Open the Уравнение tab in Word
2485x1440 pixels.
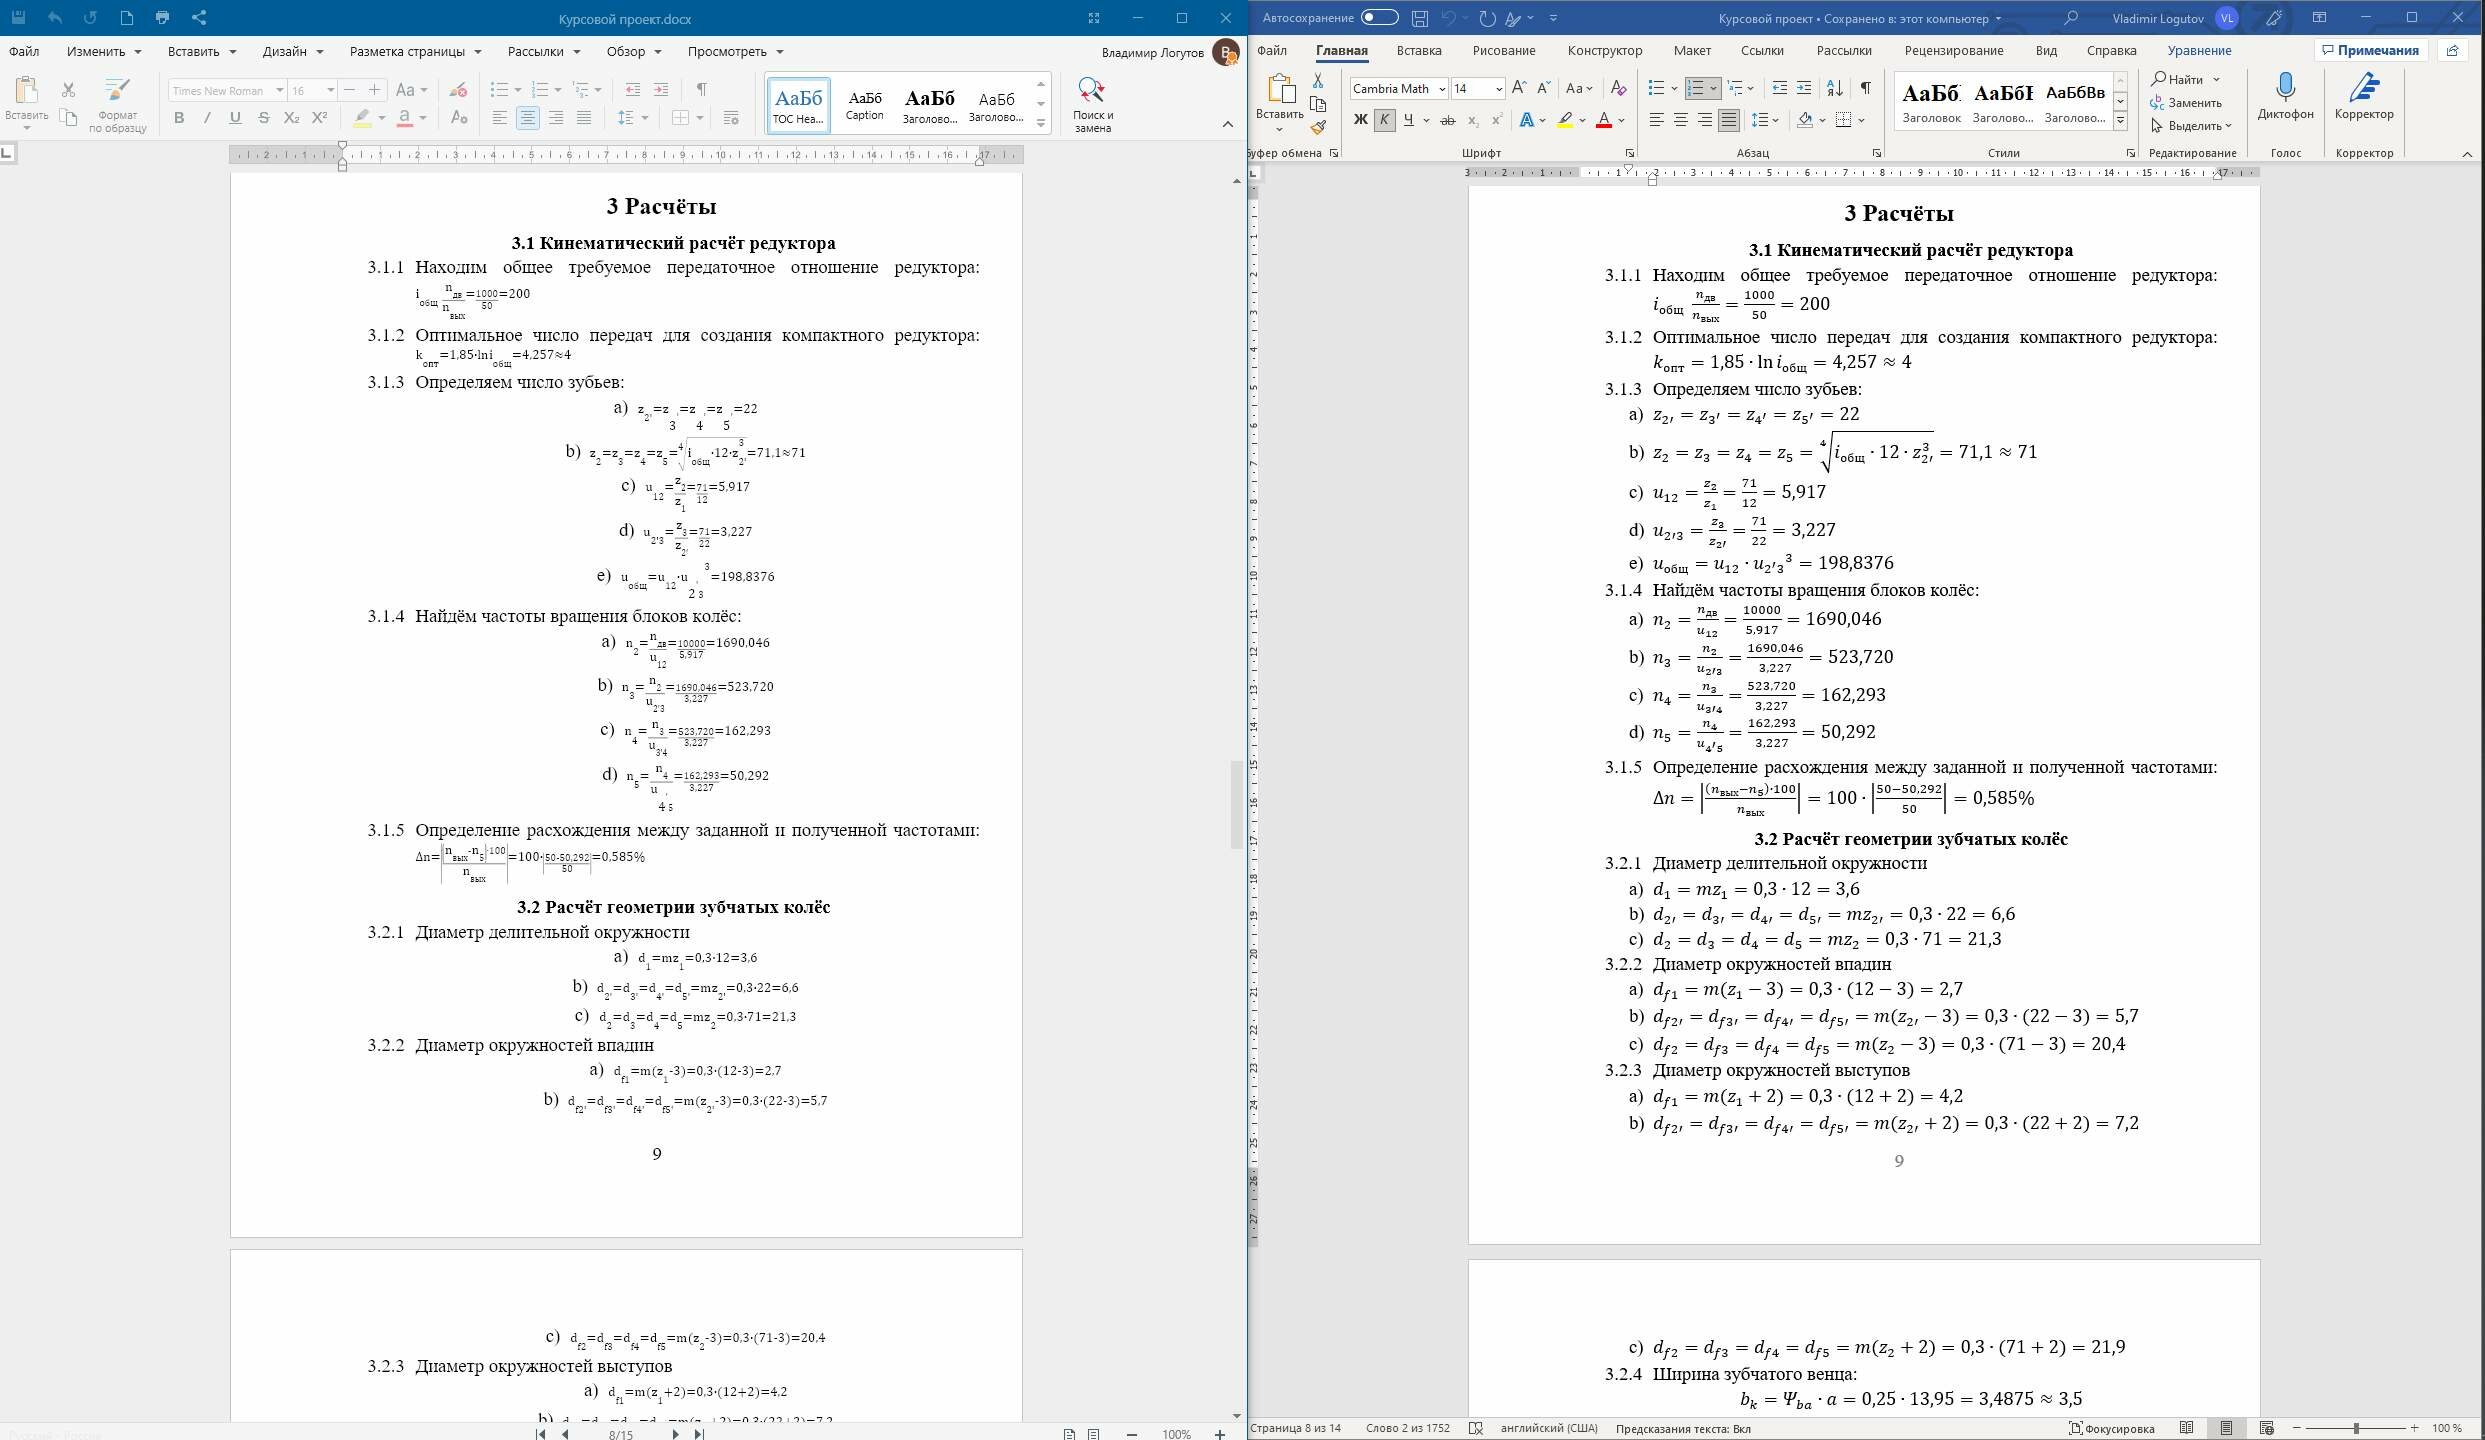pyautogui.click(x=2199, y=50)
